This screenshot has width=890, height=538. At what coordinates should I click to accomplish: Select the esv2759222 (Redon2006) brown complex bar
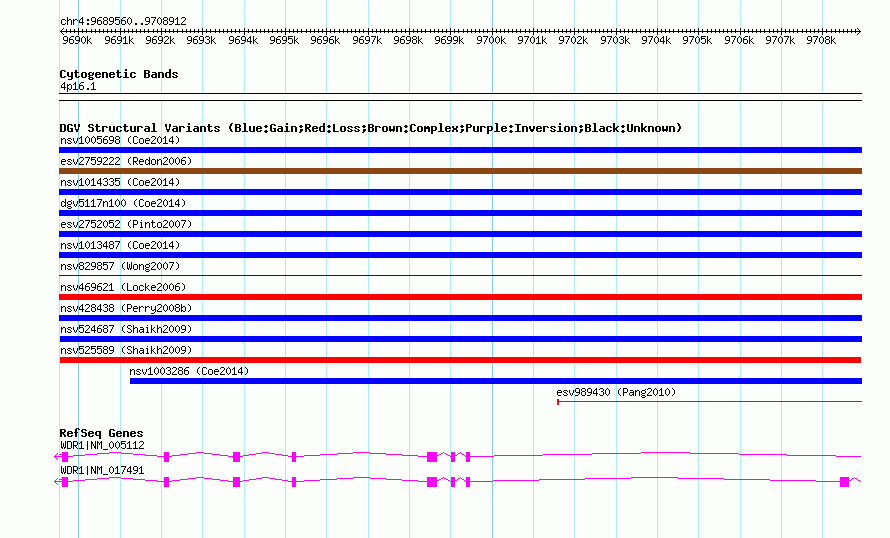click(x=460, y=171)
